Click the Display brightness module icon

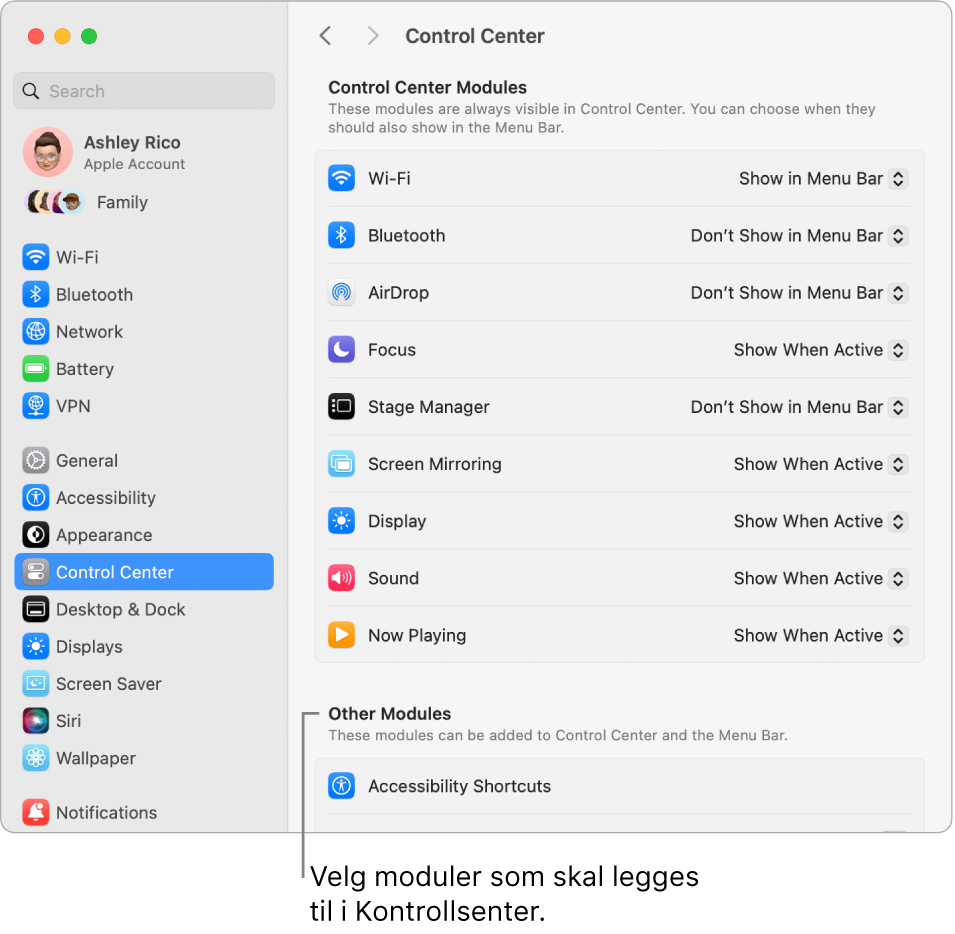pyautogui.click(x=341, y=521)
